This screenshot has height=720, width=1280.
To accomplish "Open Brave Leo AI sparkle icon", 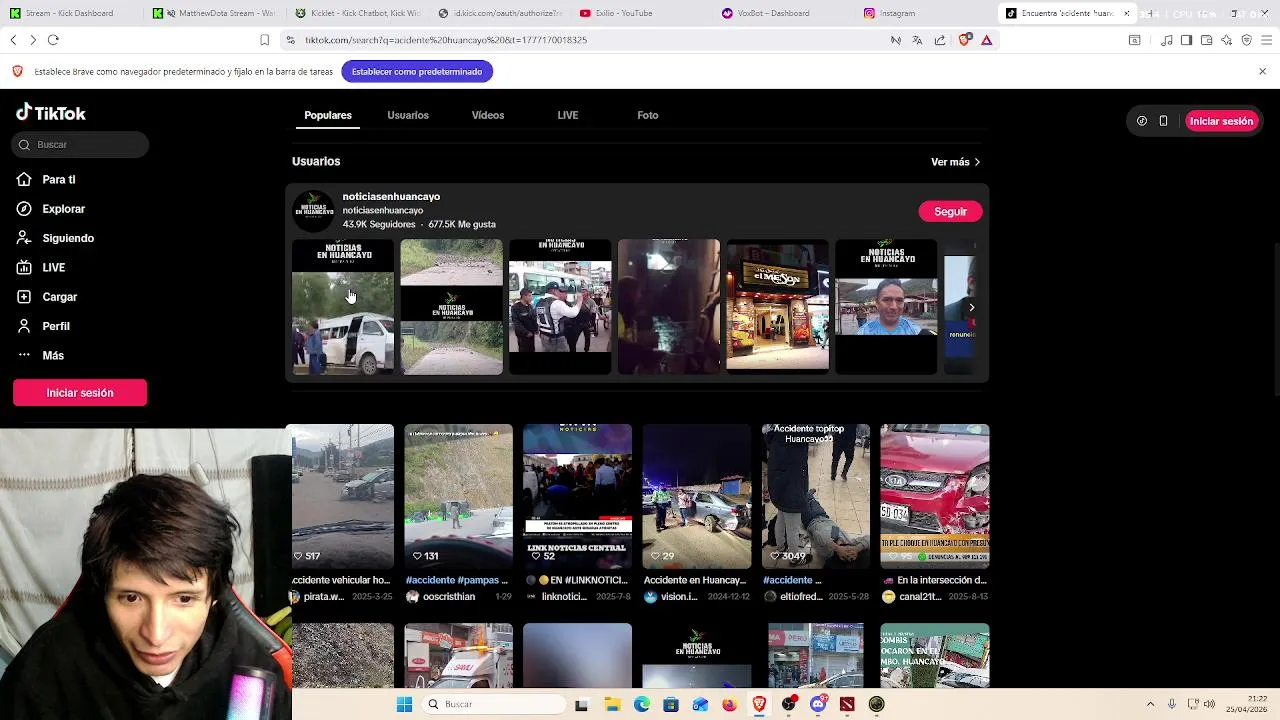I will [x=1226, y=40].
